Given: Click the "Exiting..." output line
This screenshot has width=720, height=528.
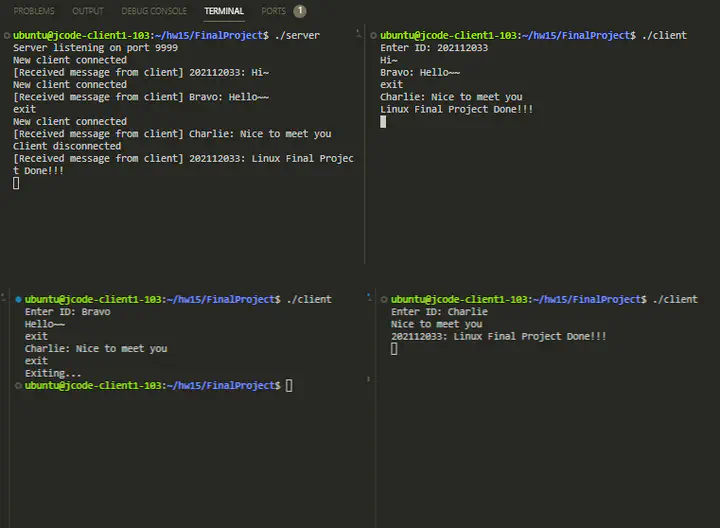Looking at the screenshot, I should (52, 373).
